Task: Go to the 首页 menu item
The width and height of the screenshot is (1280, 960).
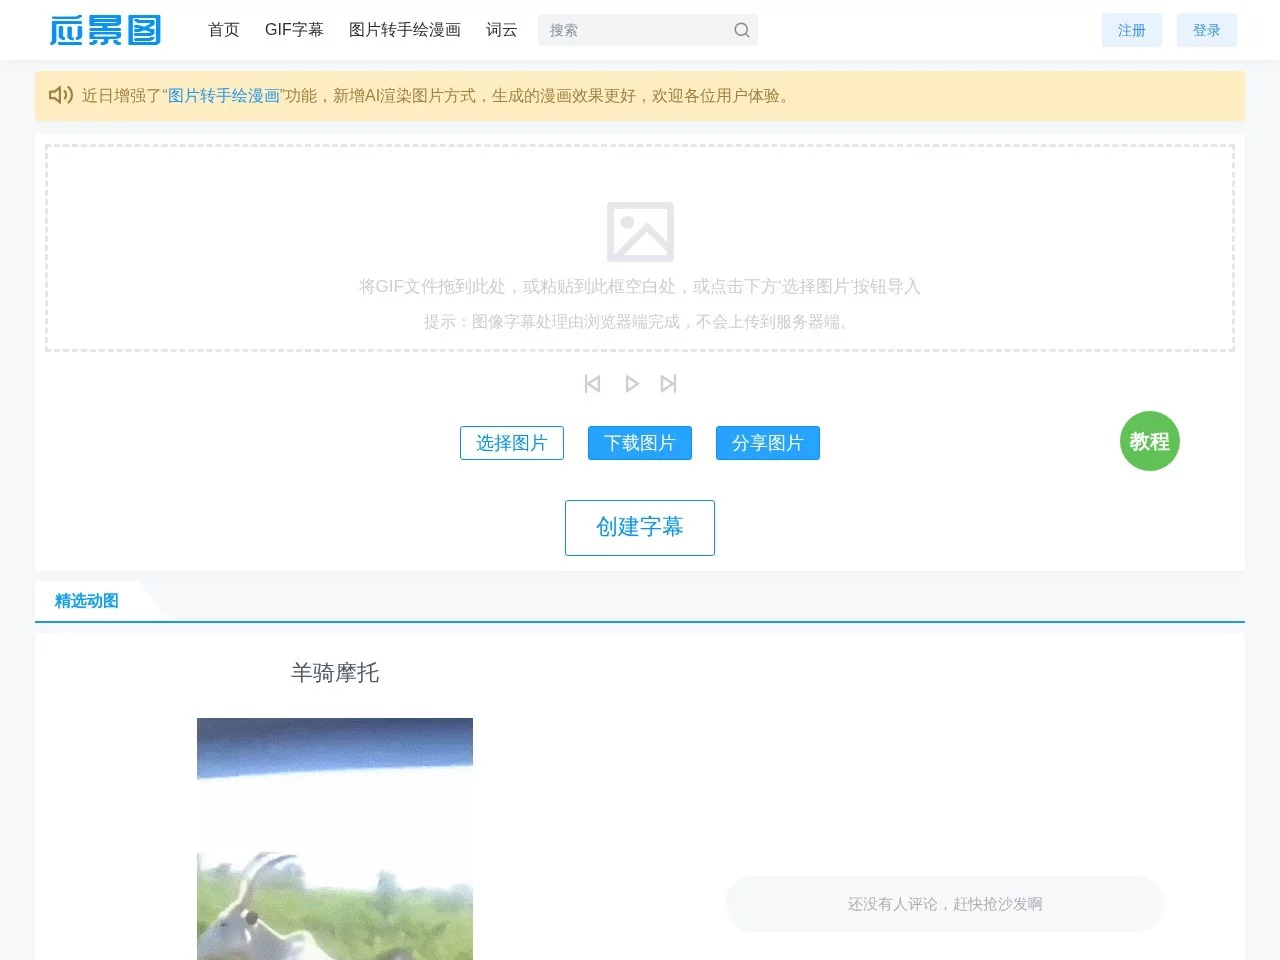Action: tap(223, 30)
